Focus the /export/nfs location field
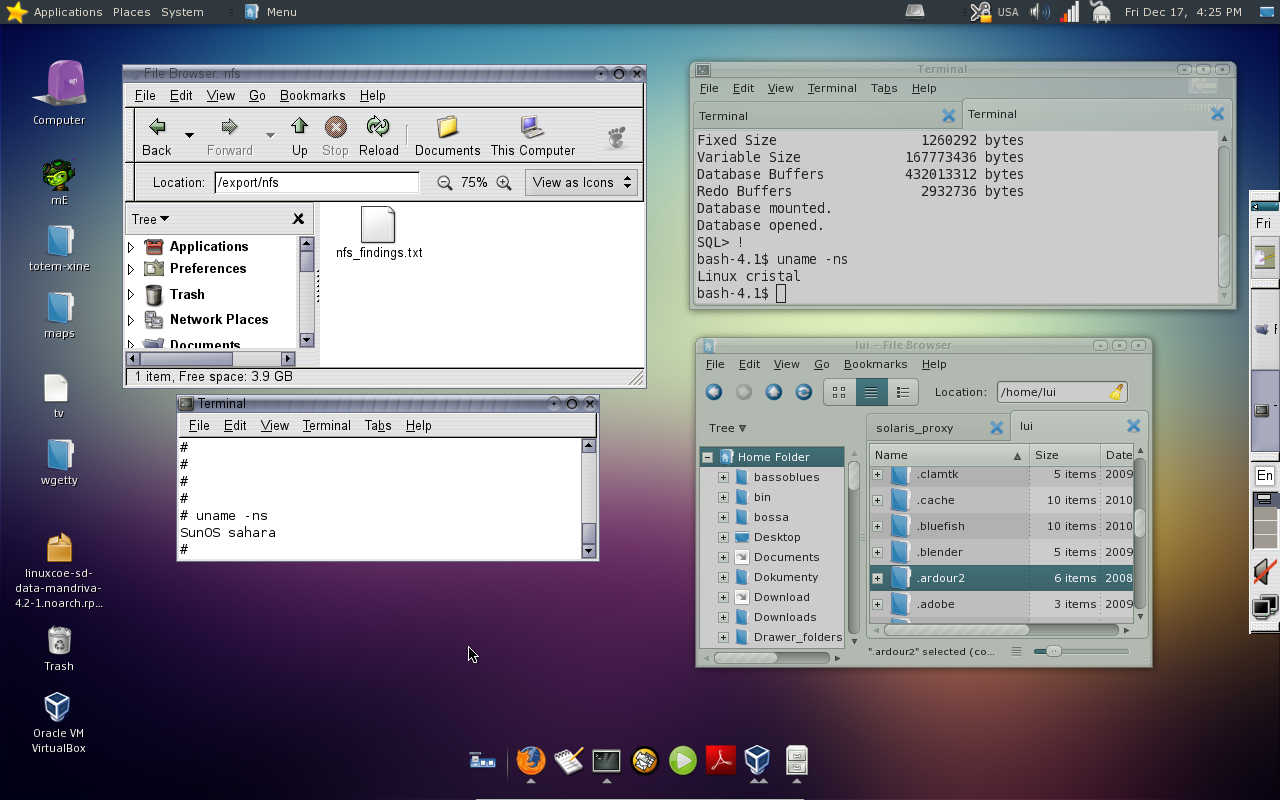 (316, 182)
